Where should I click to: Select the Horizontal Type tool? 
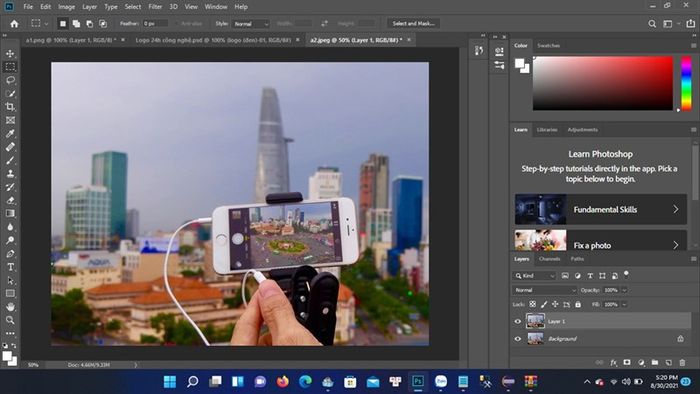click(10, 267)
